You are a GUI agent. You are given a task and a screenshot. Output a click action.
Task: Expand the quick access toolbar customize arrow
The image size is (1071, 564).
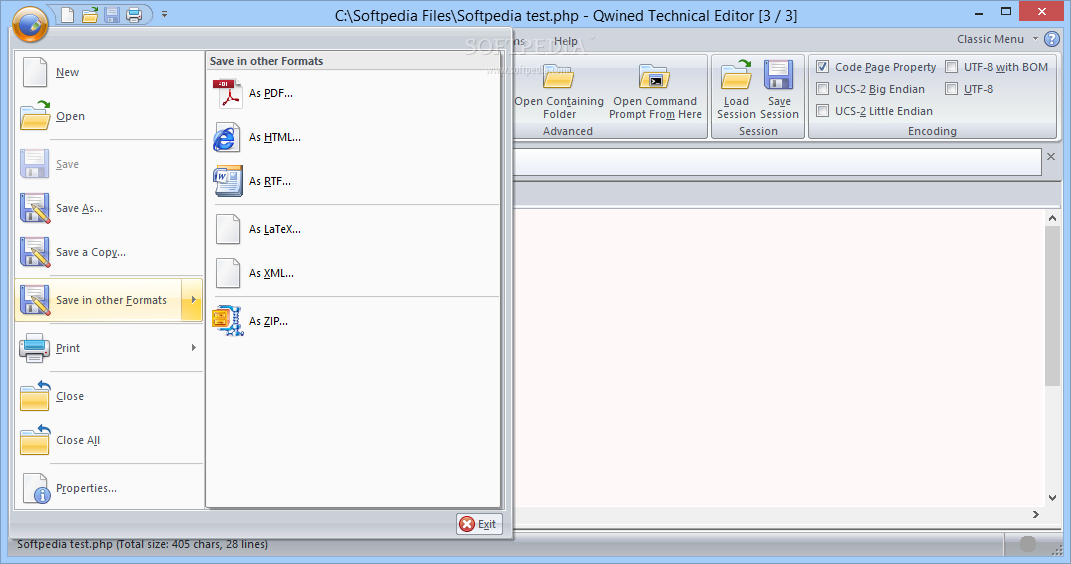pyautogui.click(x=165, y=14)
